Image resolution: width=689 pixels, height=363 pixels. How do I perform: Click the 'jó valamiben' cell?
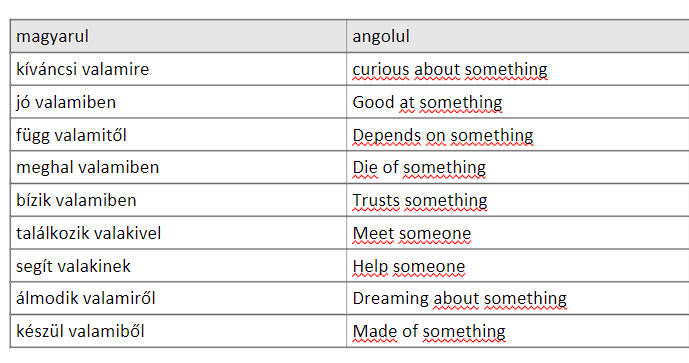(178, 102)
